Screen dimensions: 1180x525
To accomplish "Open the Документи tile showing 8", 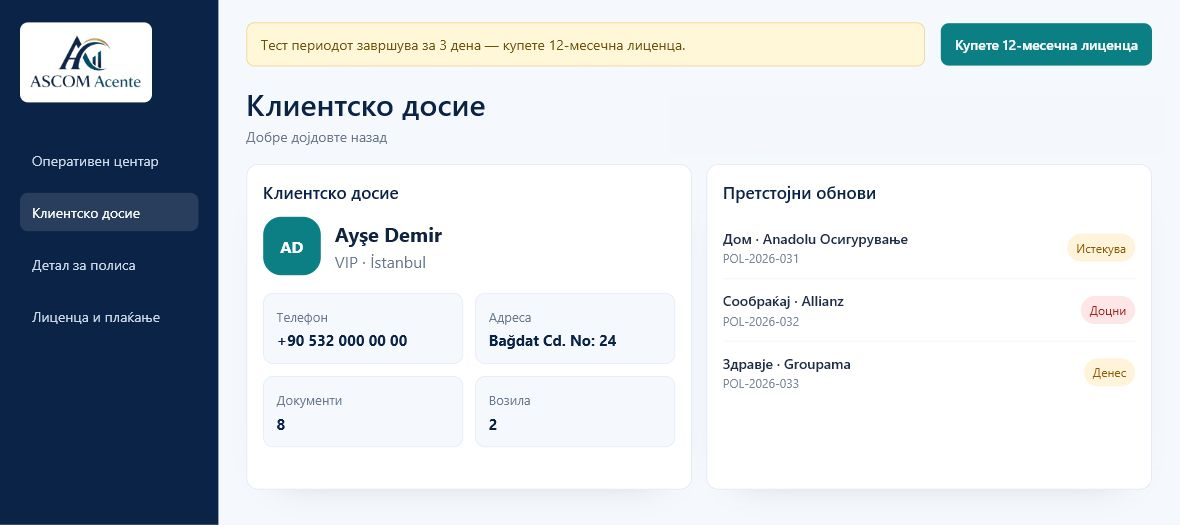I will tap(363, 412).
